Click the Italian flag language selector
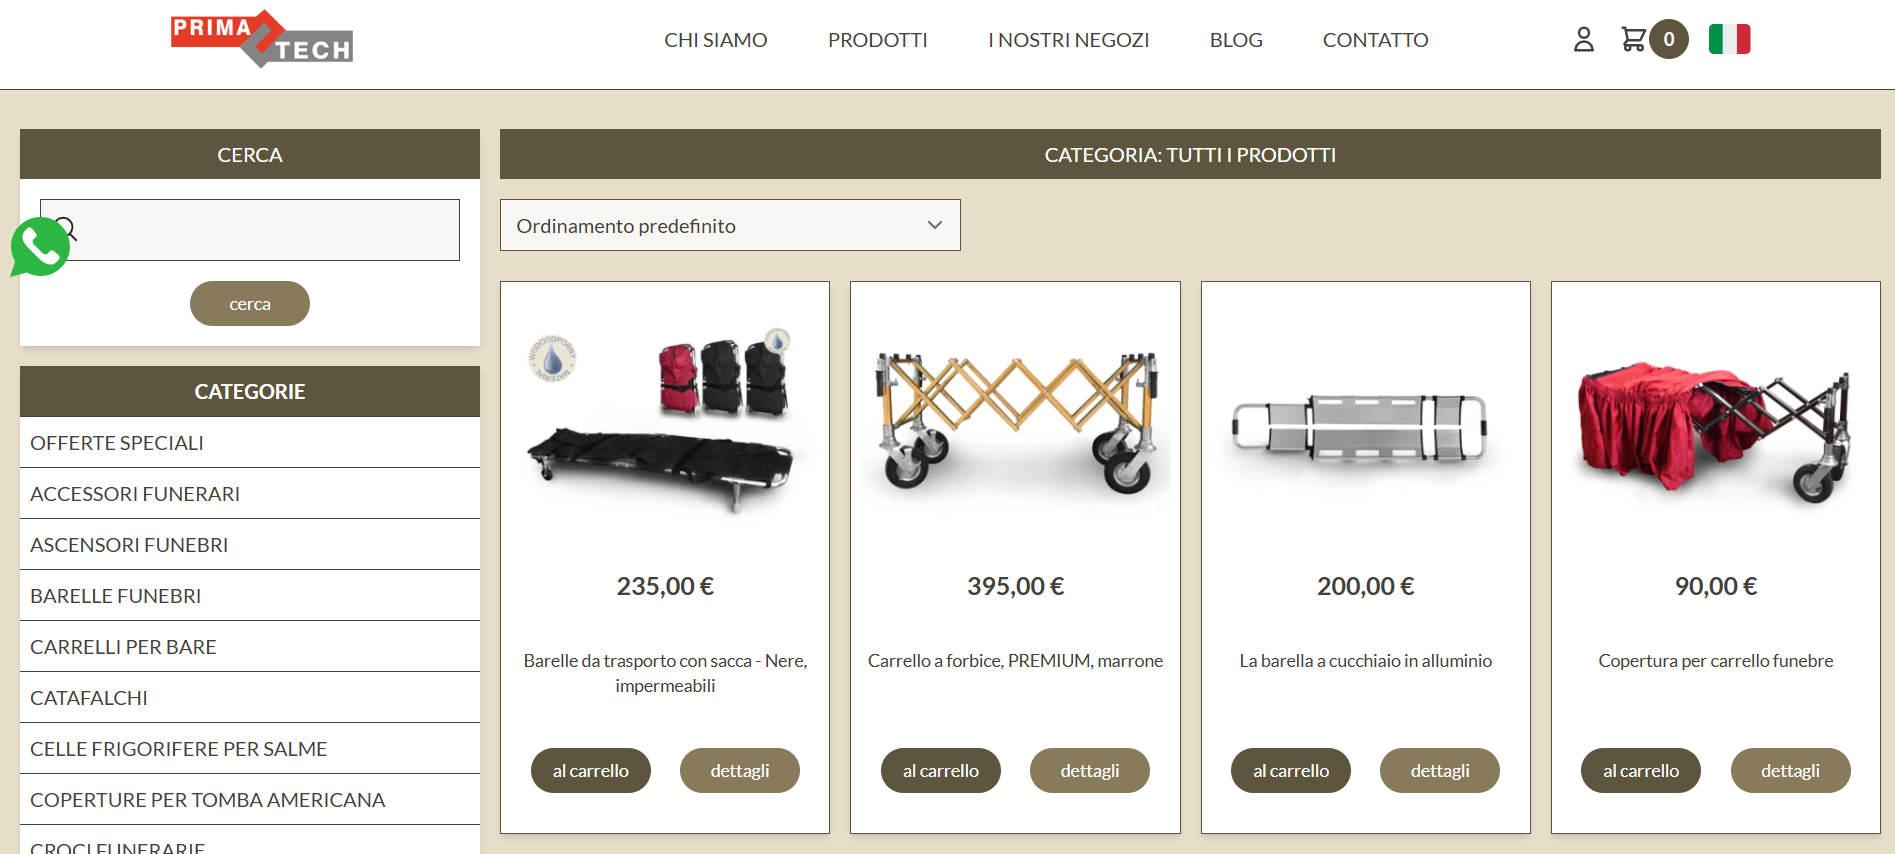The image size is (1895, 854). pyautogui.click(x=1729, y=40)
